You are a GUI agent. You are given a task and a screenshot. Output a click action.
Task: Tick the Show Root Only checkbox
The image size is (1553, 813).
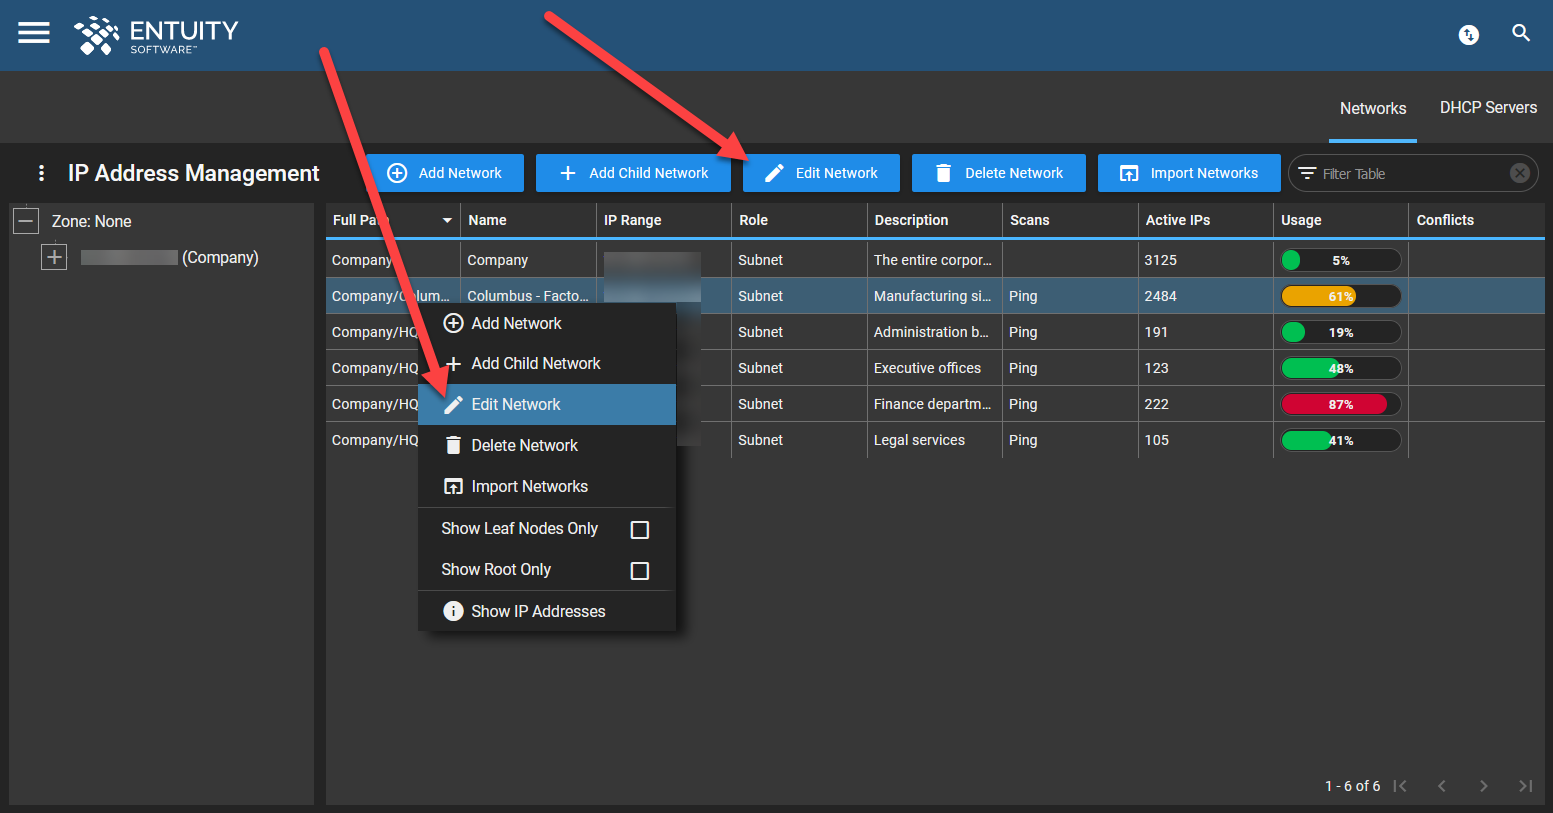(640, 570)
